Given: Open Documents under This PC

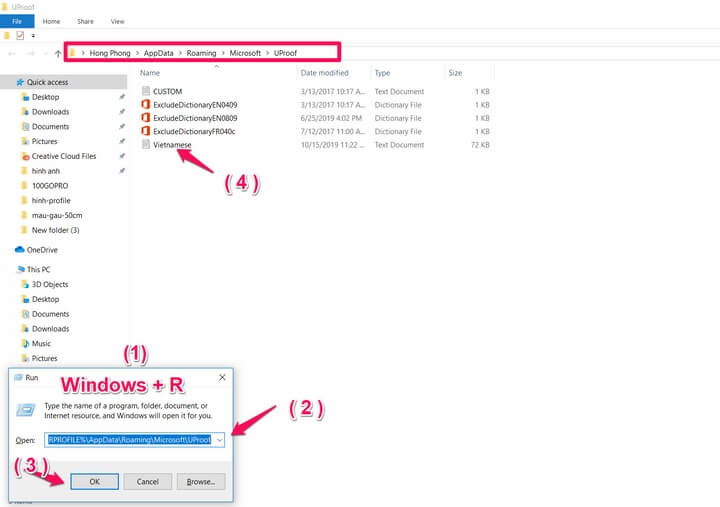Looking at the screenshot, I should (x=51, y=314).
